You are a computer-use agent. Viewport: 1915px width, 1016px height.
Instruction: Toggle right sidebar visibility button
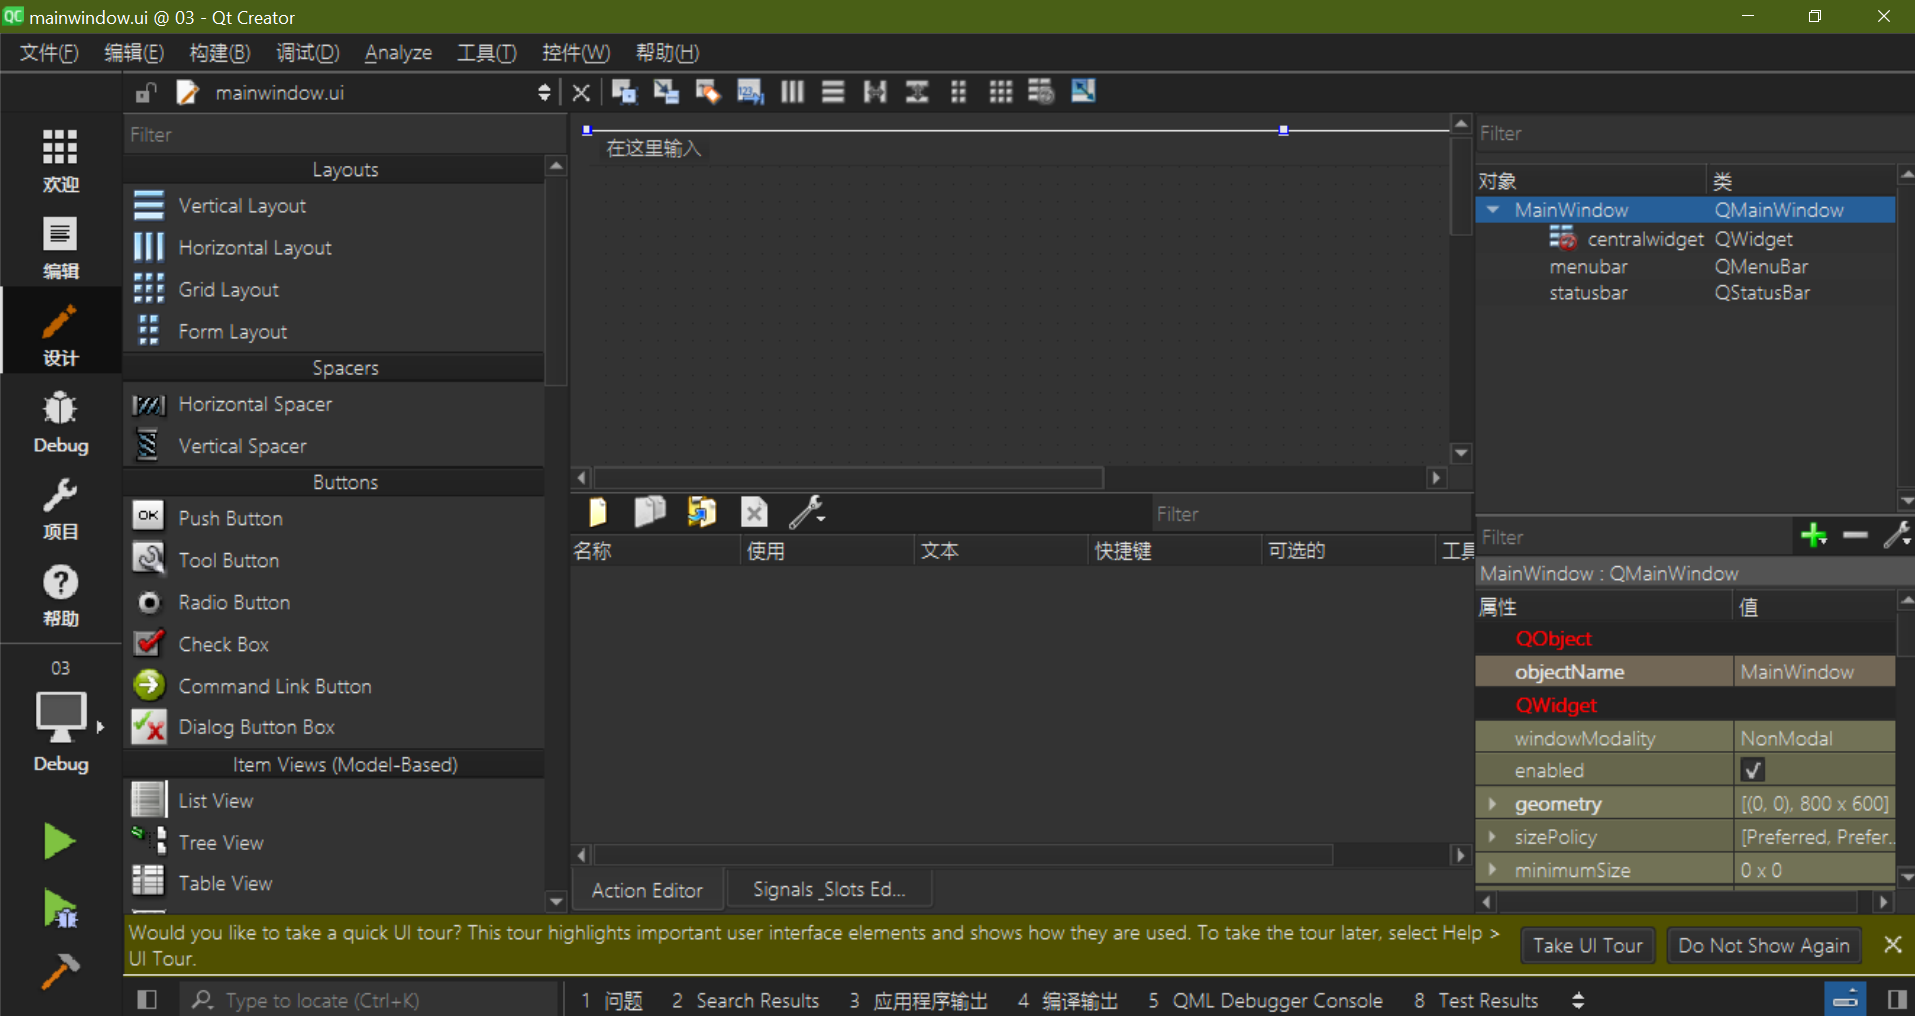click(x=1897, y=999)
